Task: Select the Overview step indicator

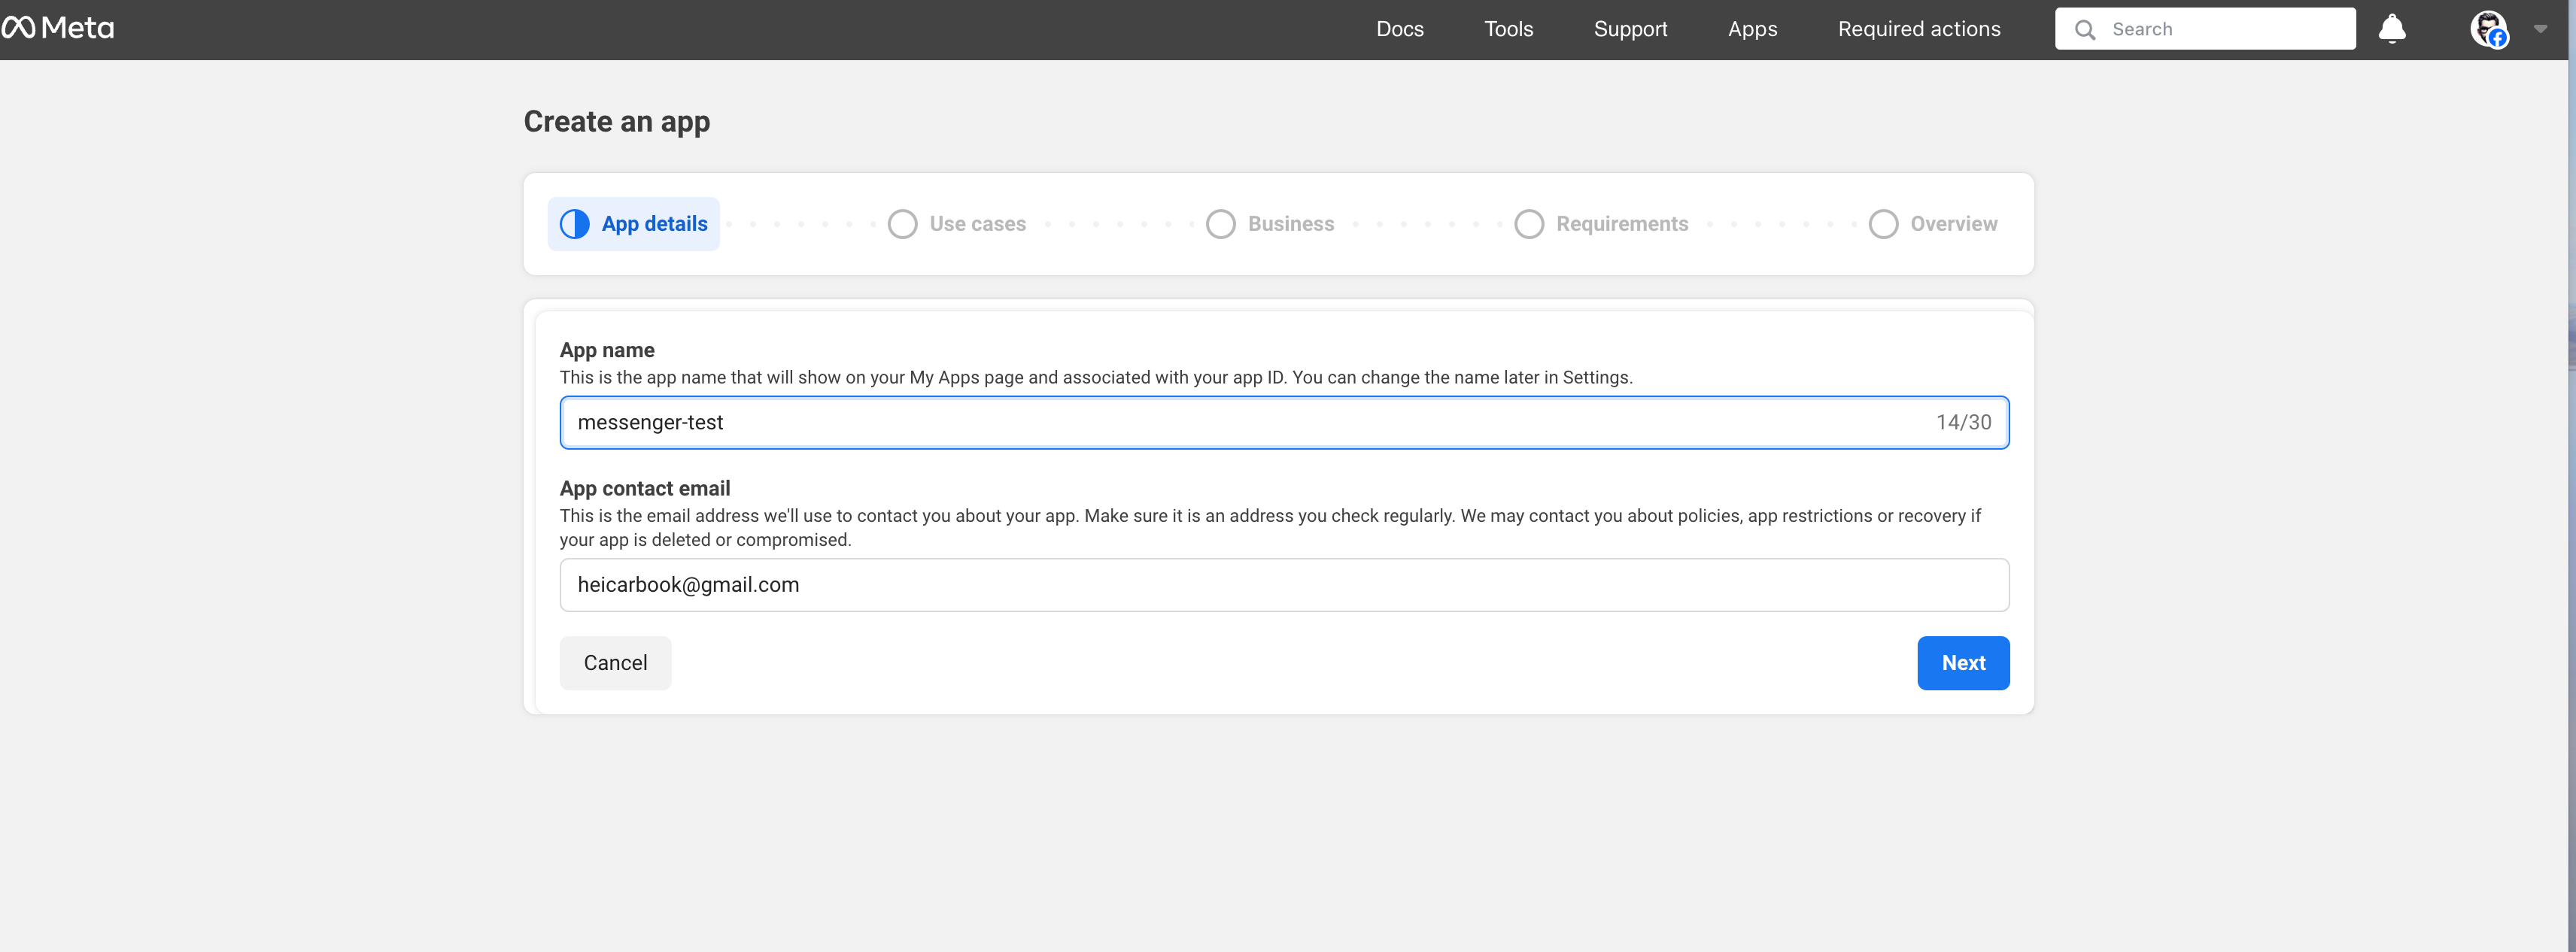Action: (1884, 223)
